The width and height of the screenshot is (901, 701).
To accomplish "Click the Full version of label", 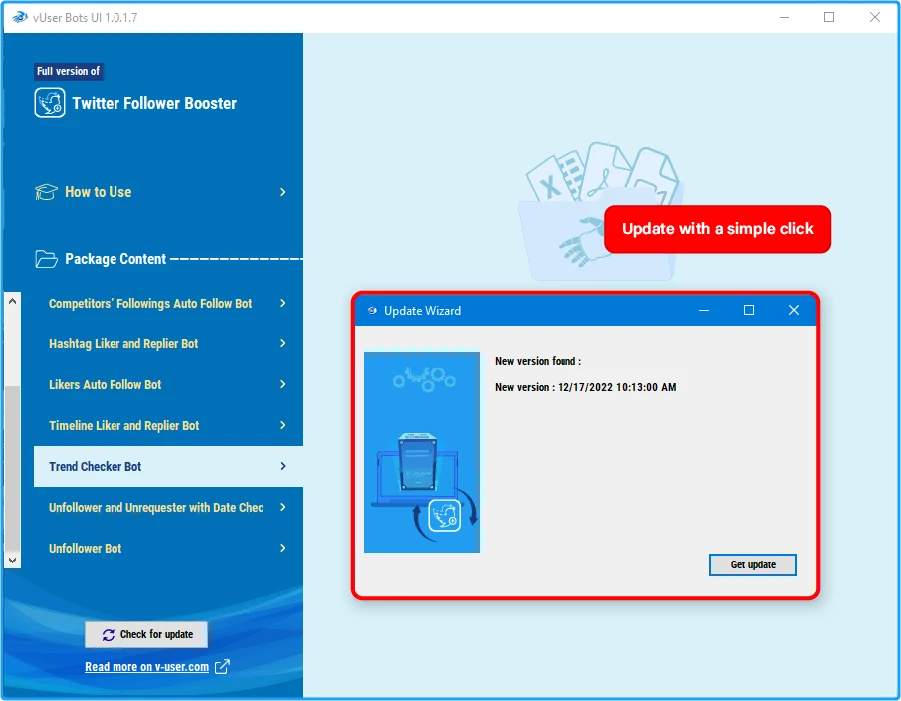I will pos(68,71).
